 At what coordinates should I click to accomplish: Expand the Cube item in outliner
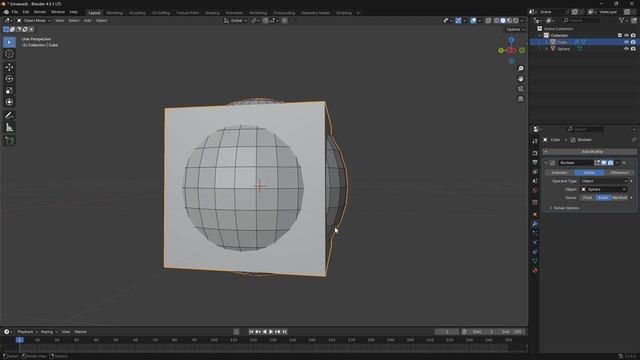point(547,42)
